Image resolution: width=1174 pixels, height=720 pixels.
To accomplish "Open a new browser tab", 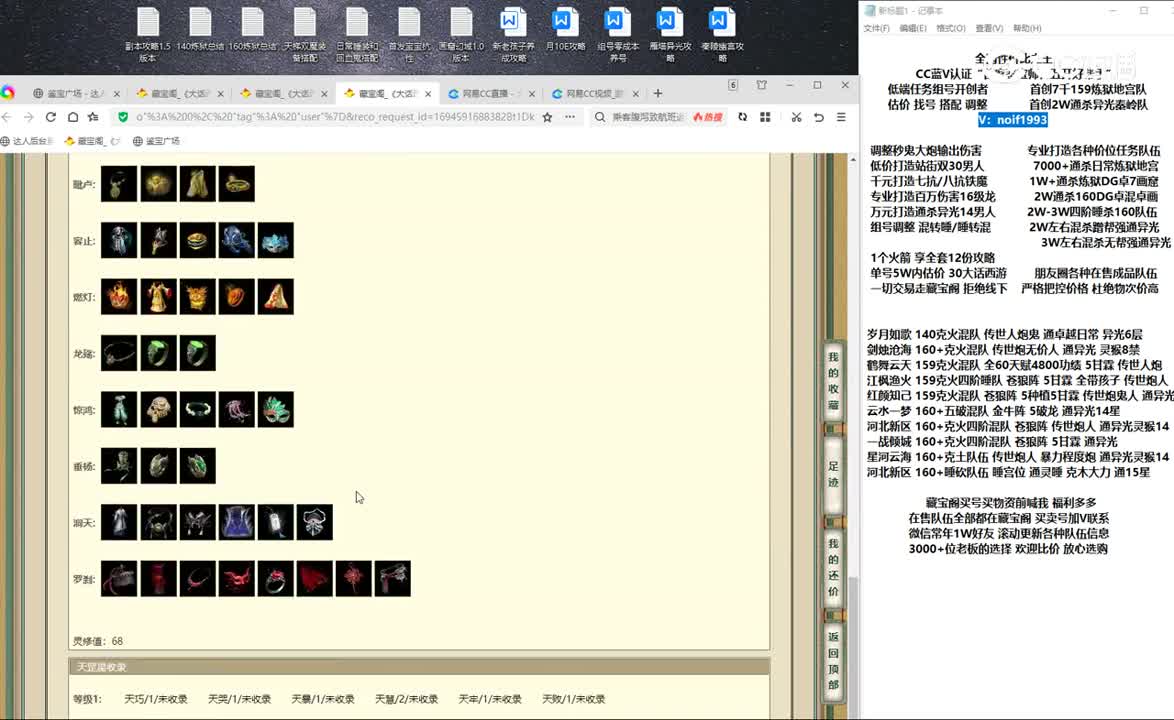I will 657,94.
